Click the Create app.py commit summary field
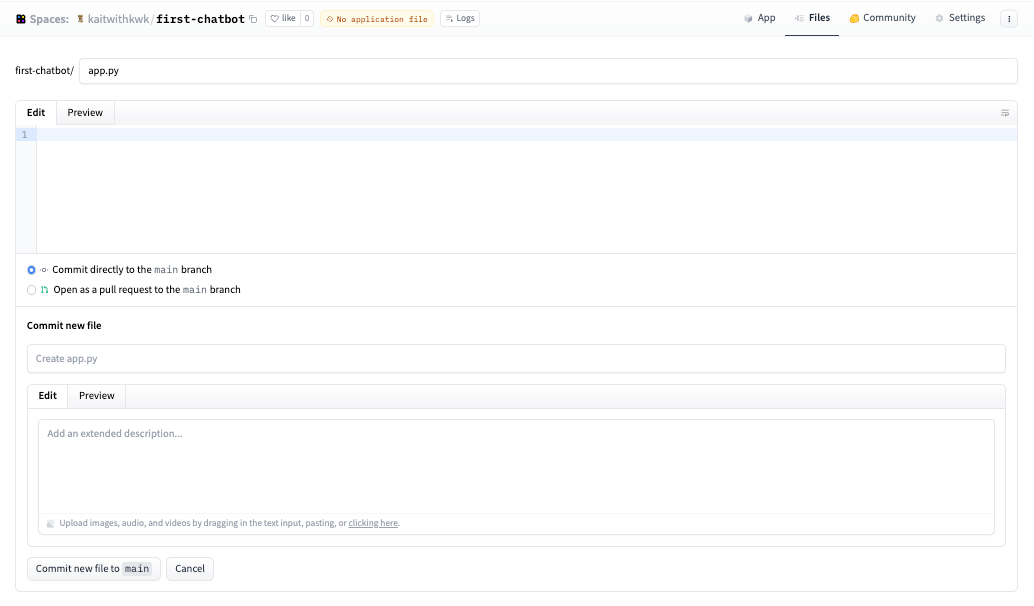 pos(516,359)
